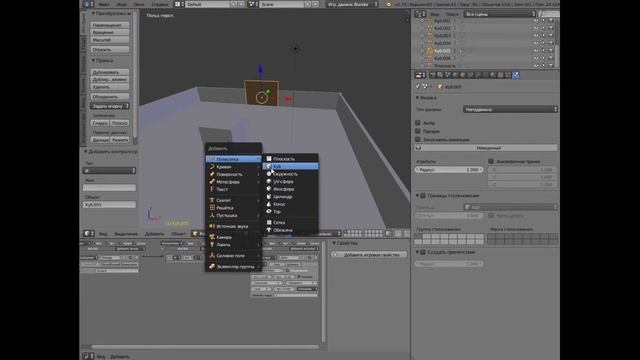The height and width of the screenshot is (360, 640).
Task: Click the Тор torus icon entry
Action: [269, 211]
